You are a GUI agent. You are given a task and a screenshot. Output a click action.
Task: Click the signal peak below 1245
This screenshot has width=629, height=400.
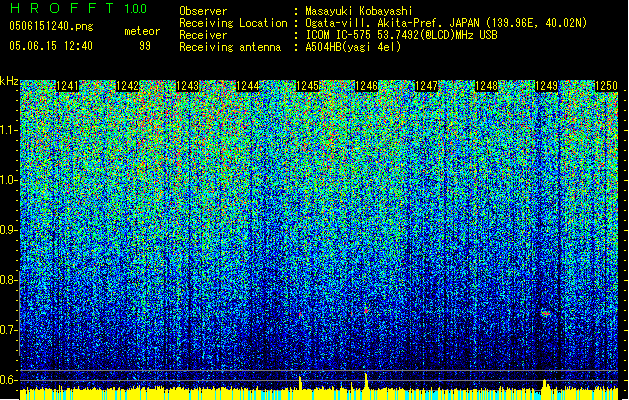click(x=300, y=382)
